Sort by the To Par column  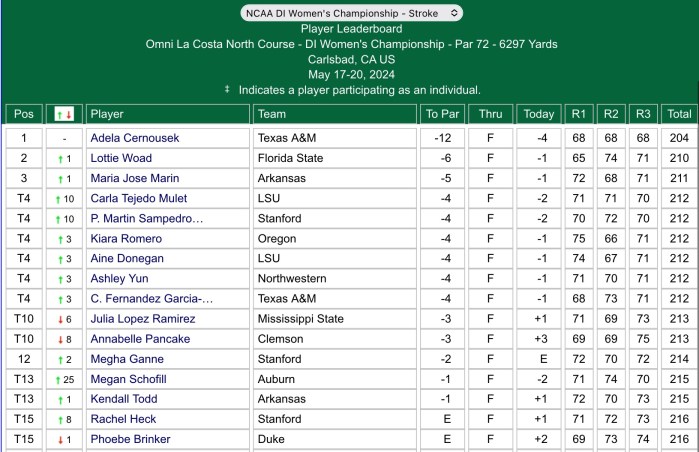[439, 114]
